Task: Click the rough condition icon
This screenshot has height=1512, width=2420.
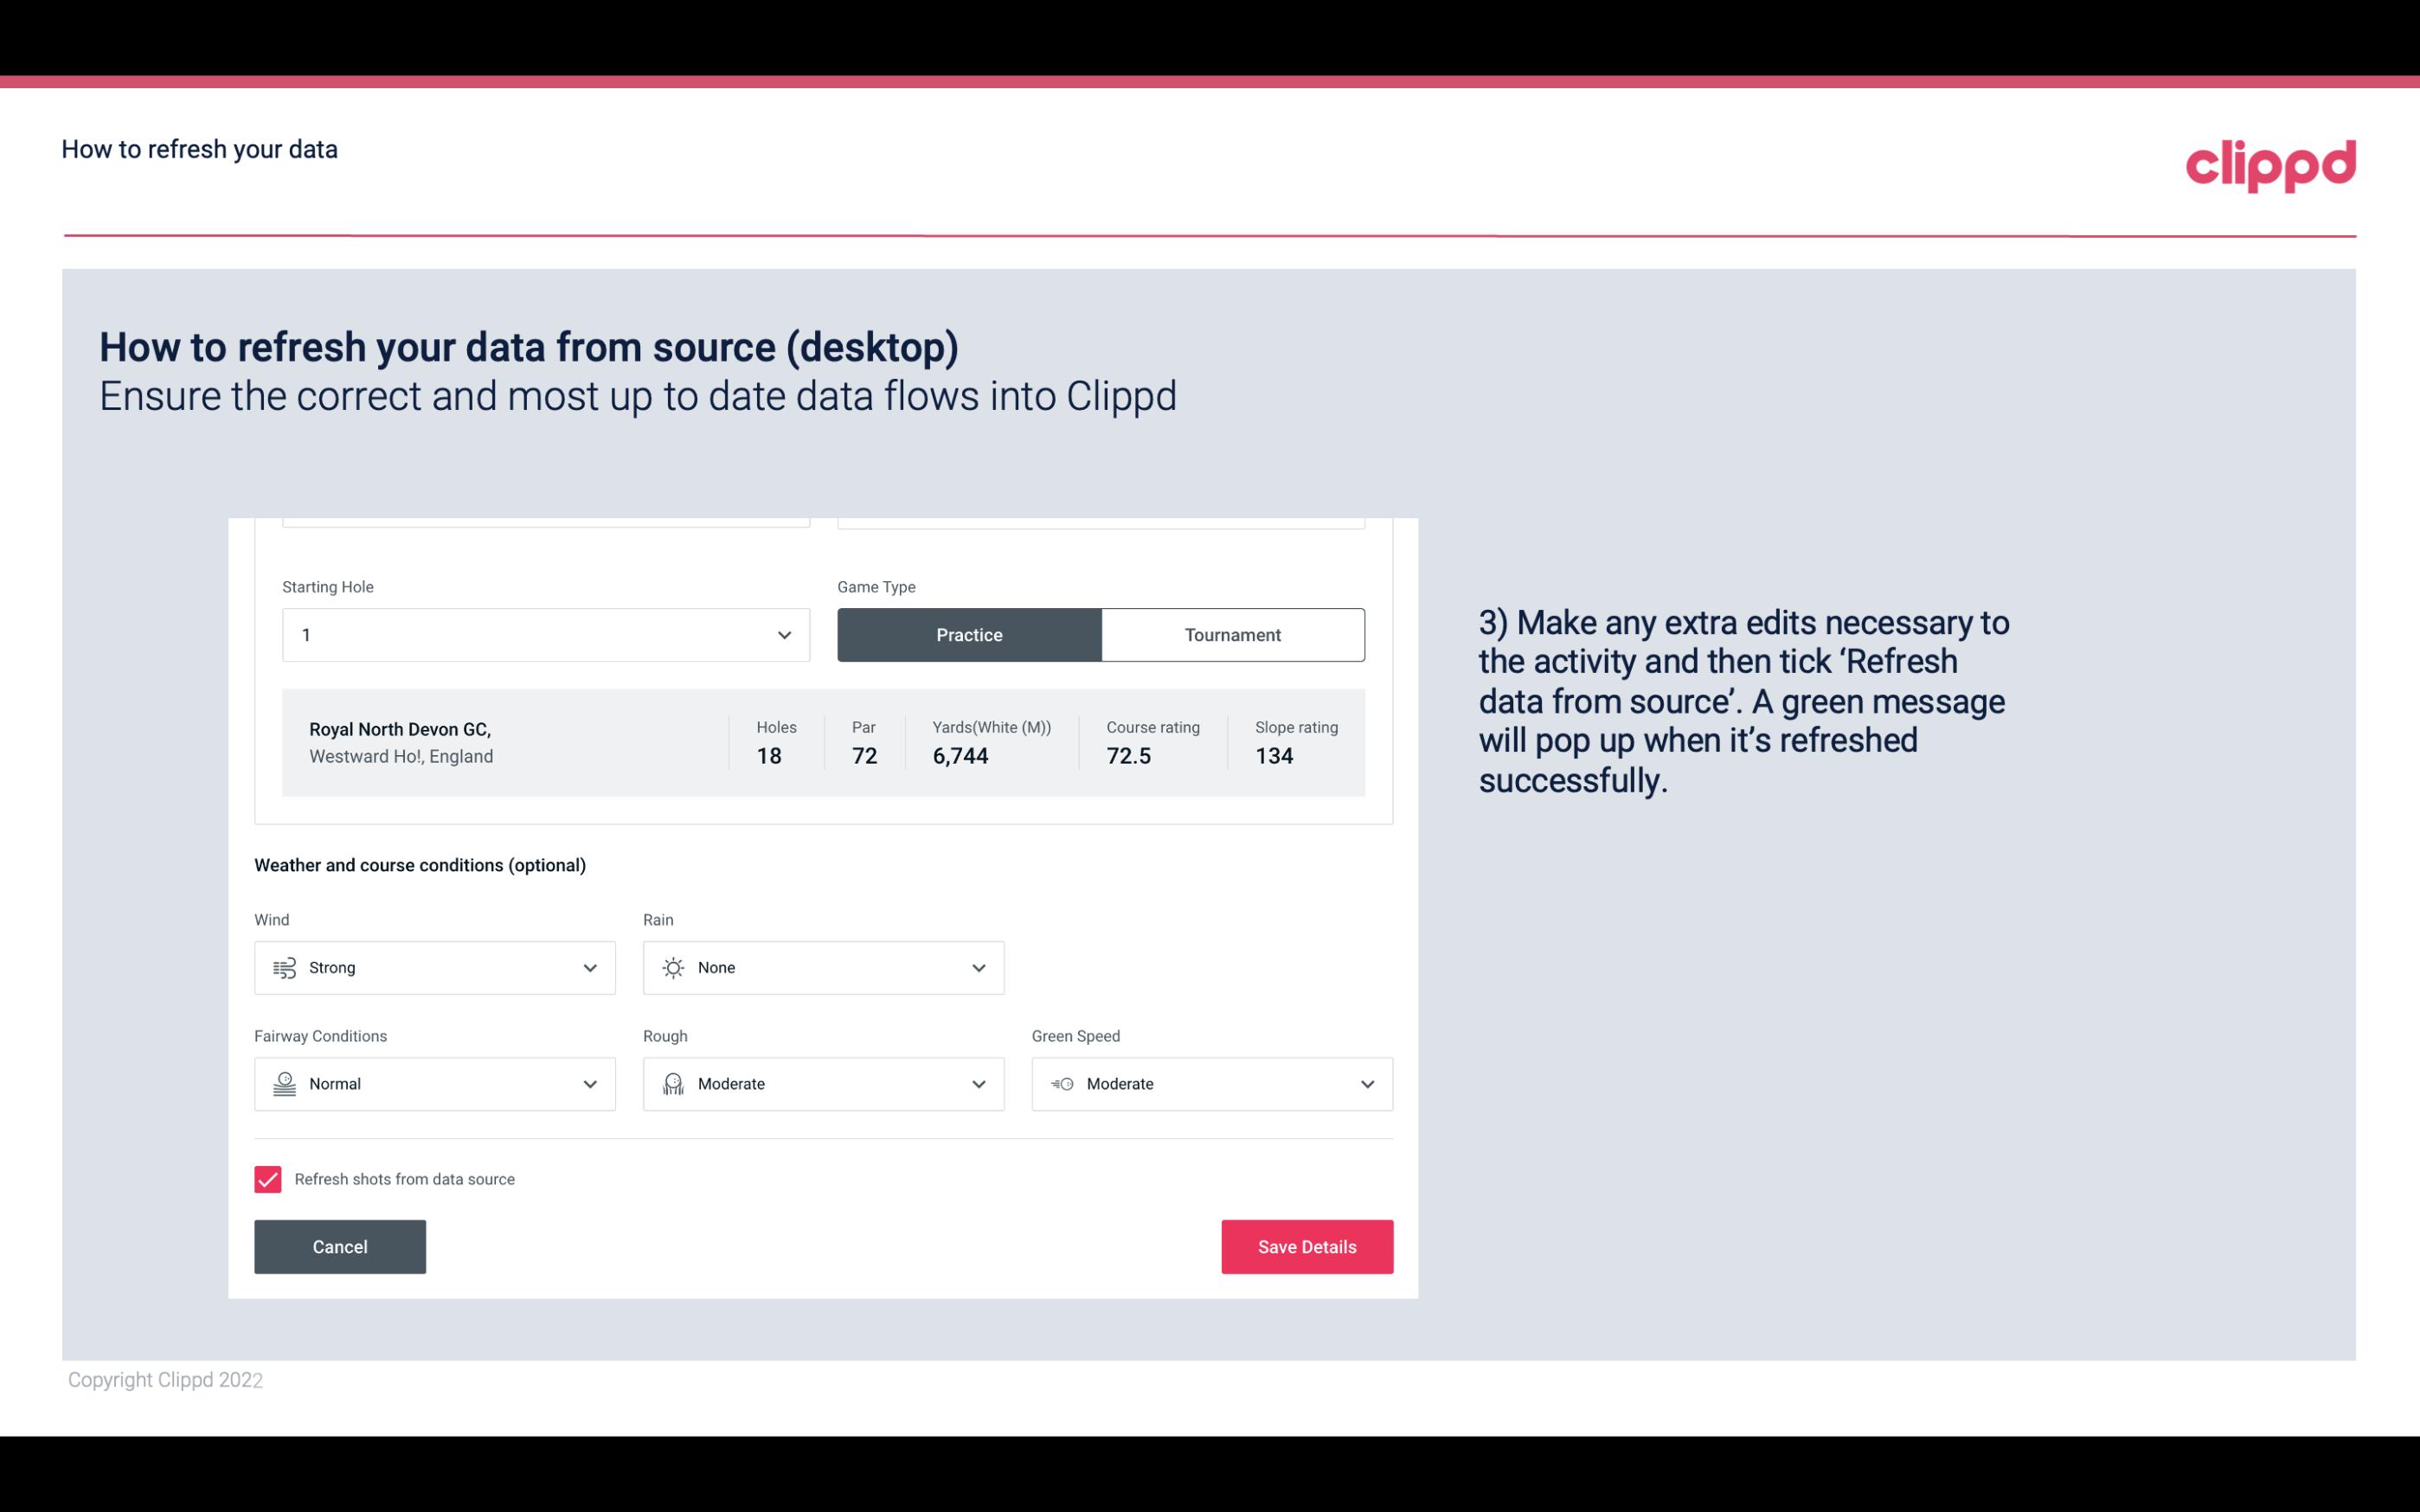Action: pyautogui.click(x=672, y=1084)
